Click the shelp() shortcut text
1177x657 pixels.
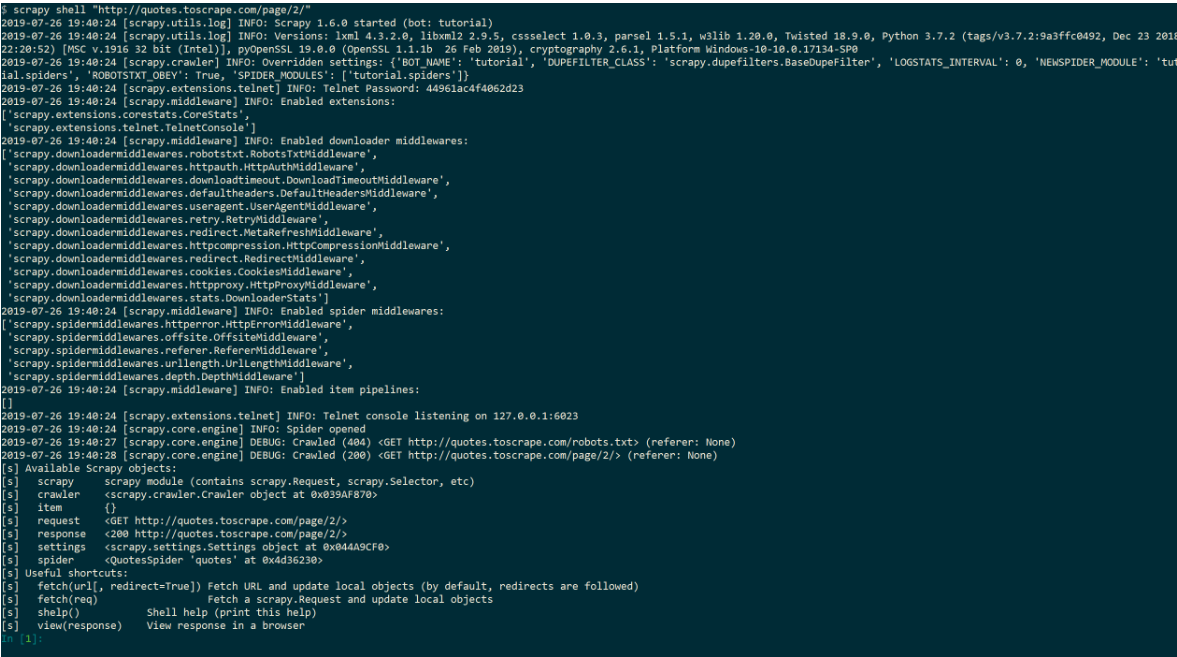59,613
